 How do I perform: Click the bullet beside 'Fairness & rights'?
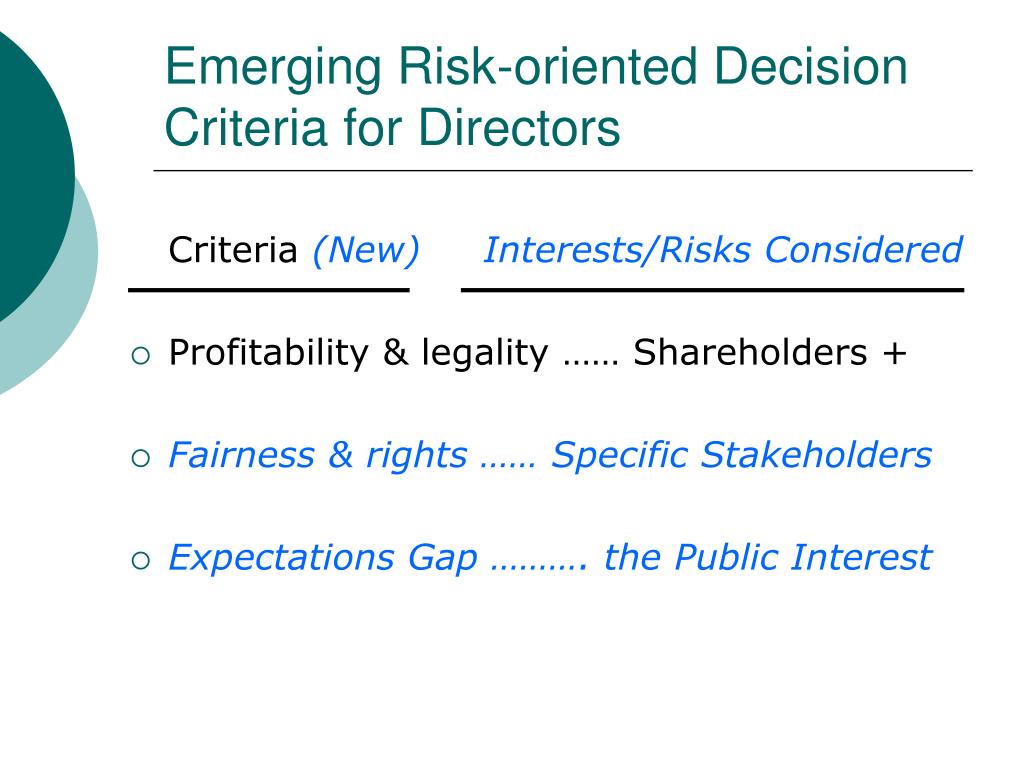pos(140,458)
